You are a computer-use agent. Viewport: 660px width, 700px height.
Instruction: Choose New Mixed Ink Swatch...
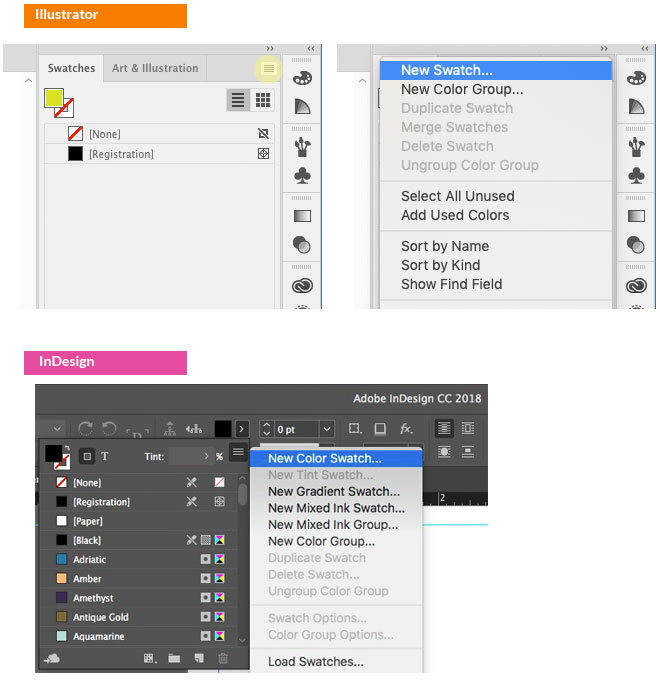click(x=336, y=508)
